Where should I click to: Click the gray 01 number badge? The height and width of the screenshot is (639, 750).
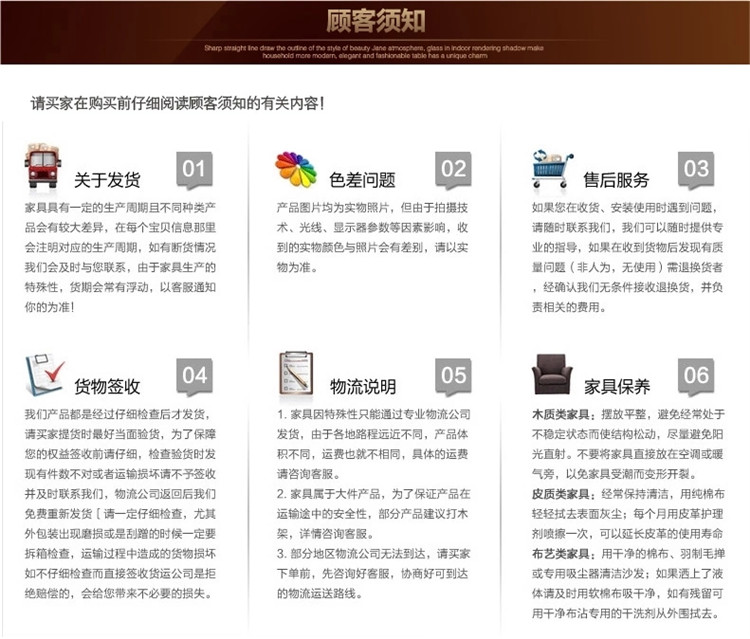194,170
